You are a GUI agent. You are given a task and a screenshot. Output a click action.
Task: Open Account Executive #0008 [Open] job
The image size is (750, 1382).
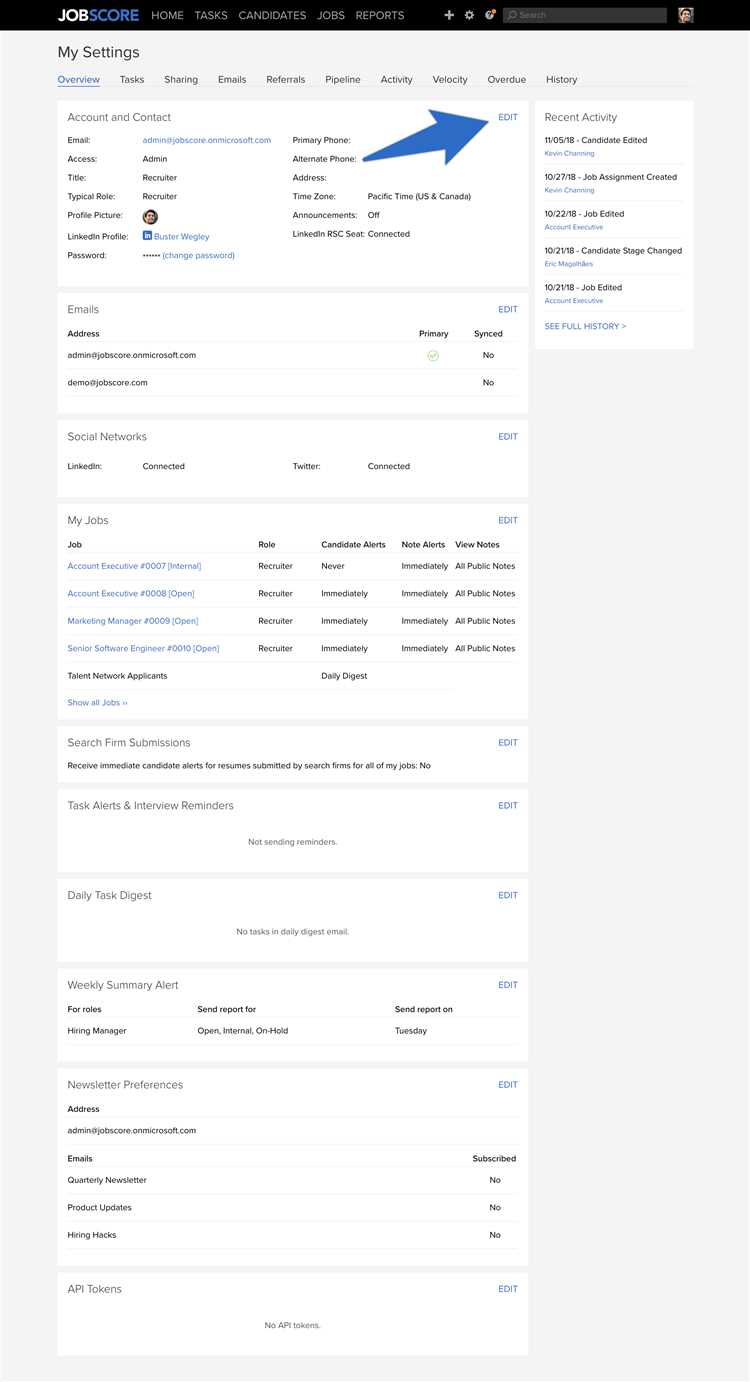click(x=131, y=593)
